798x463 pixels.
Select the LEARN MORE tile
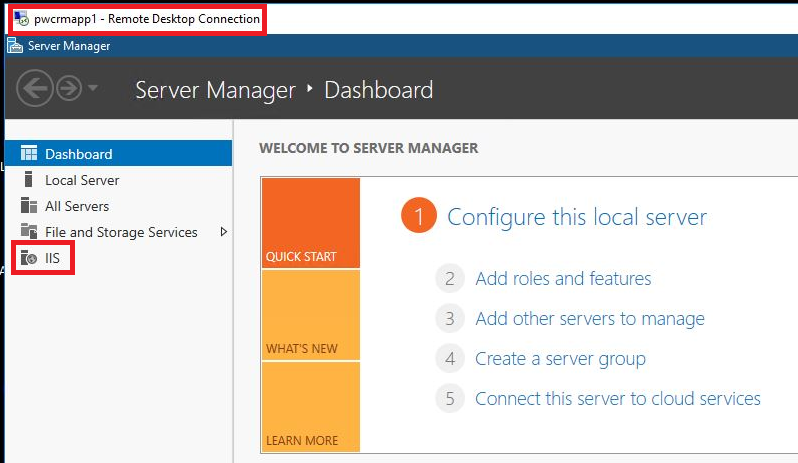click(310, 407)
